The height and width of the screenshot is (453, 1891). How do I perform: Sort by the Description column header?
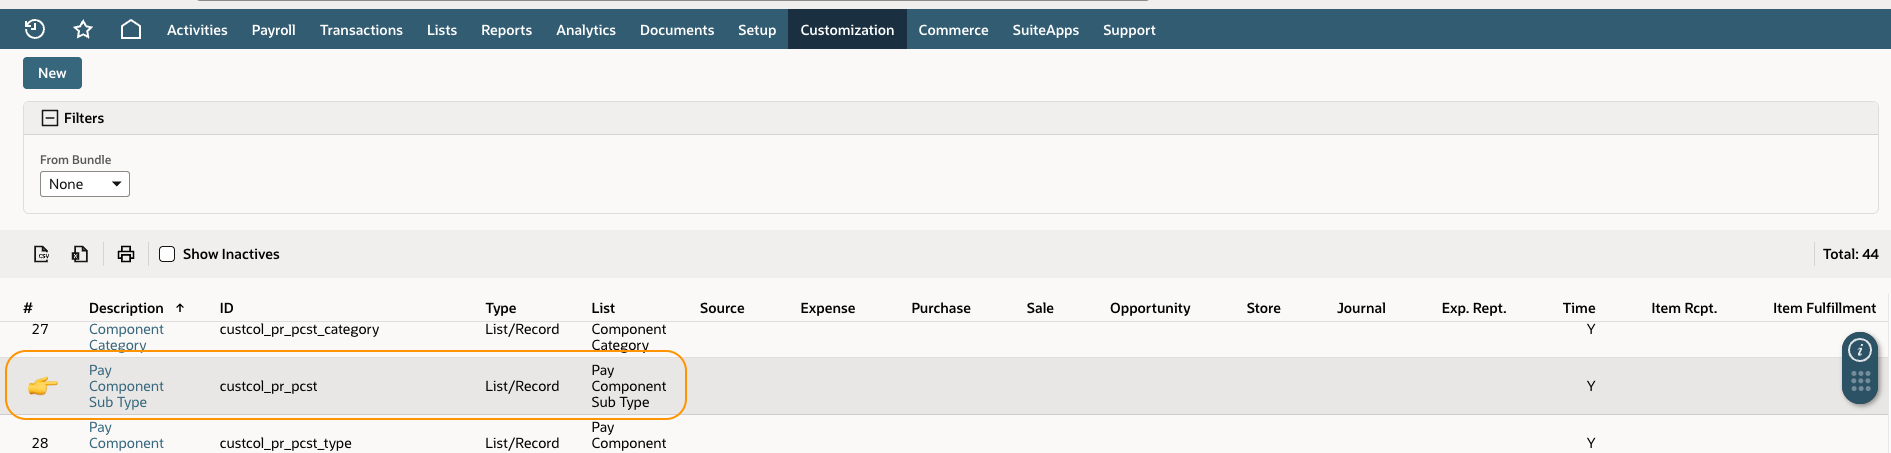pos(126,308)
